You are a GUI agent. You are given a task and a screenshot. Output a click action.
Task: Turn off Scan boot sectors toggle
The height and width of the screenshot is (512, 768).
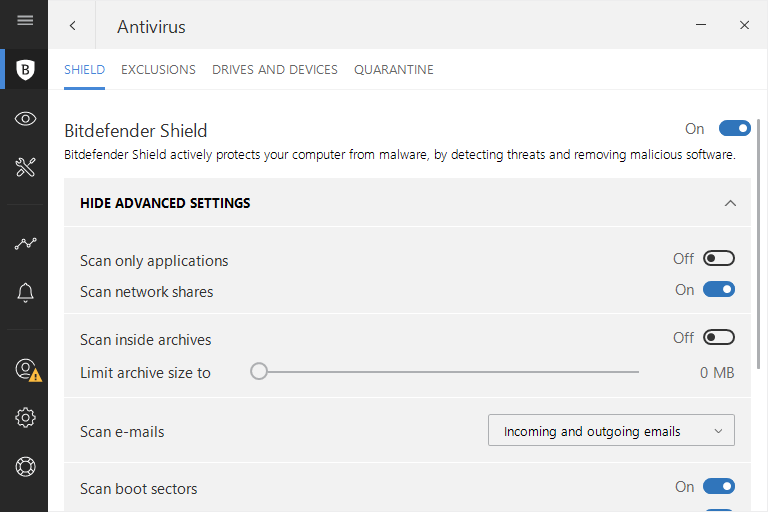coord(718,487)
